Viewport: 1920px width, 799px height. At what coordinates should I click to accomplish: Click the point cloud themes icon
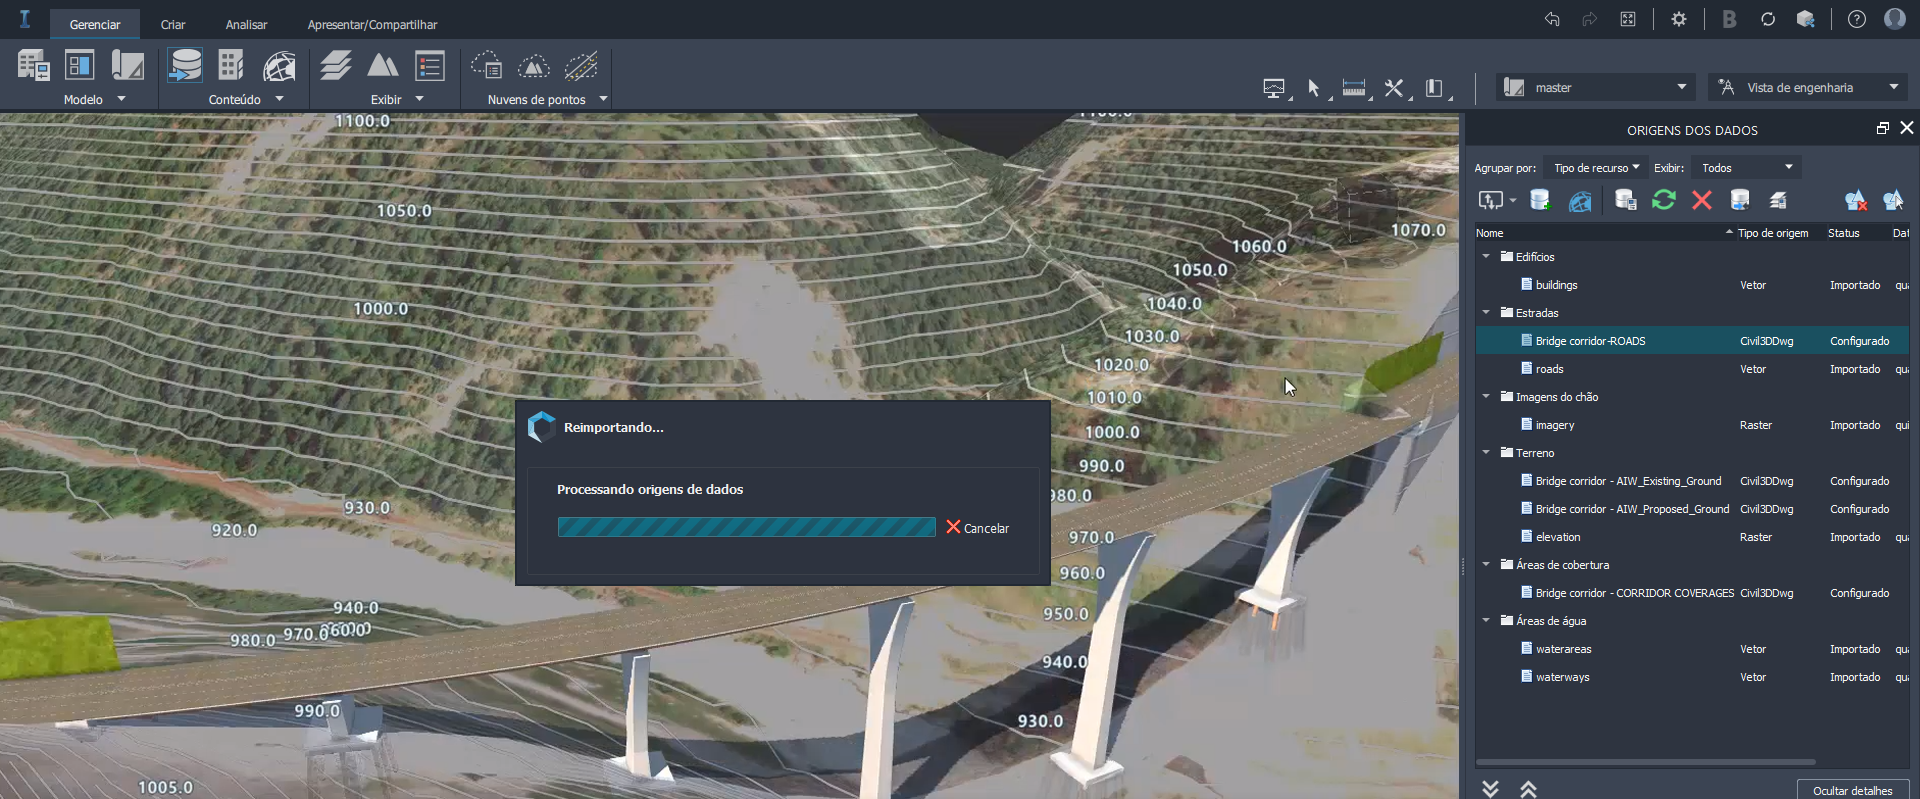(x=486, y=66)
